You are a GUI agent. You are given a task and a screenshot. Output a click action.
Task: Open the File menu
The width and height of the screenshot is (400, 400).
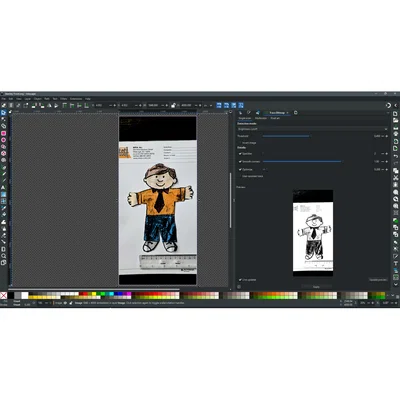(3, 99)
